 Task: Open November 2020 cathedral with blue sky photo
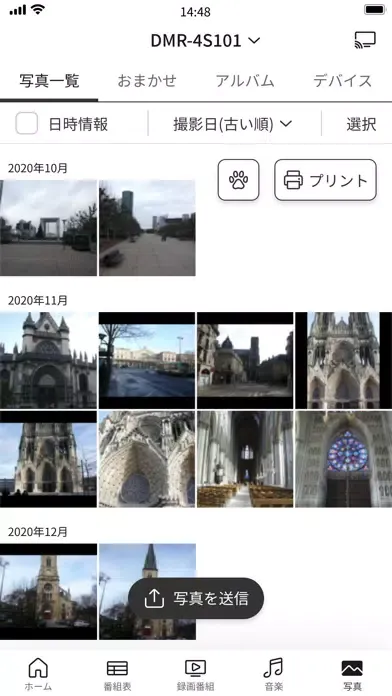(48, 459)
